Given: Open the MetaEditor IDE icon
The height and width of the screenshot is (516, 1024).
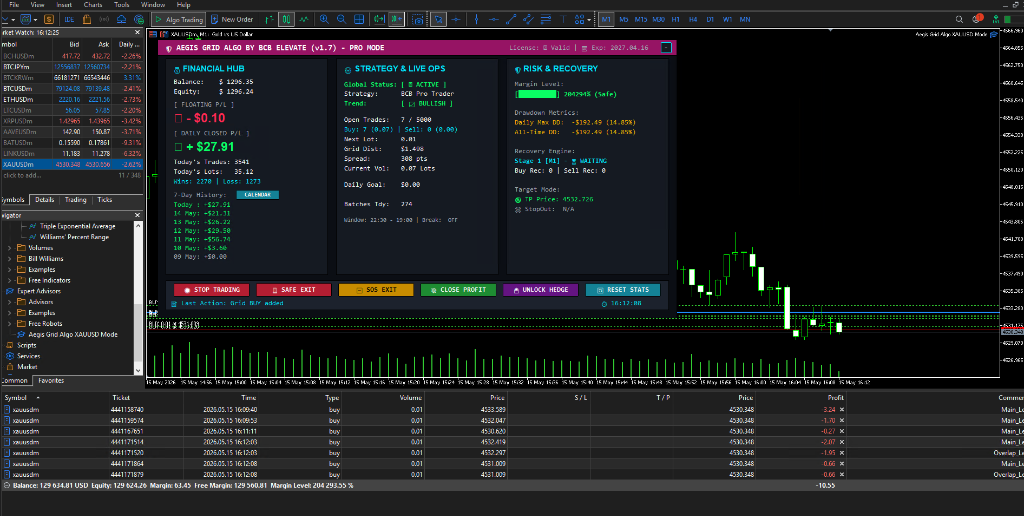Looking at the screenshot, I should (69, 20).
